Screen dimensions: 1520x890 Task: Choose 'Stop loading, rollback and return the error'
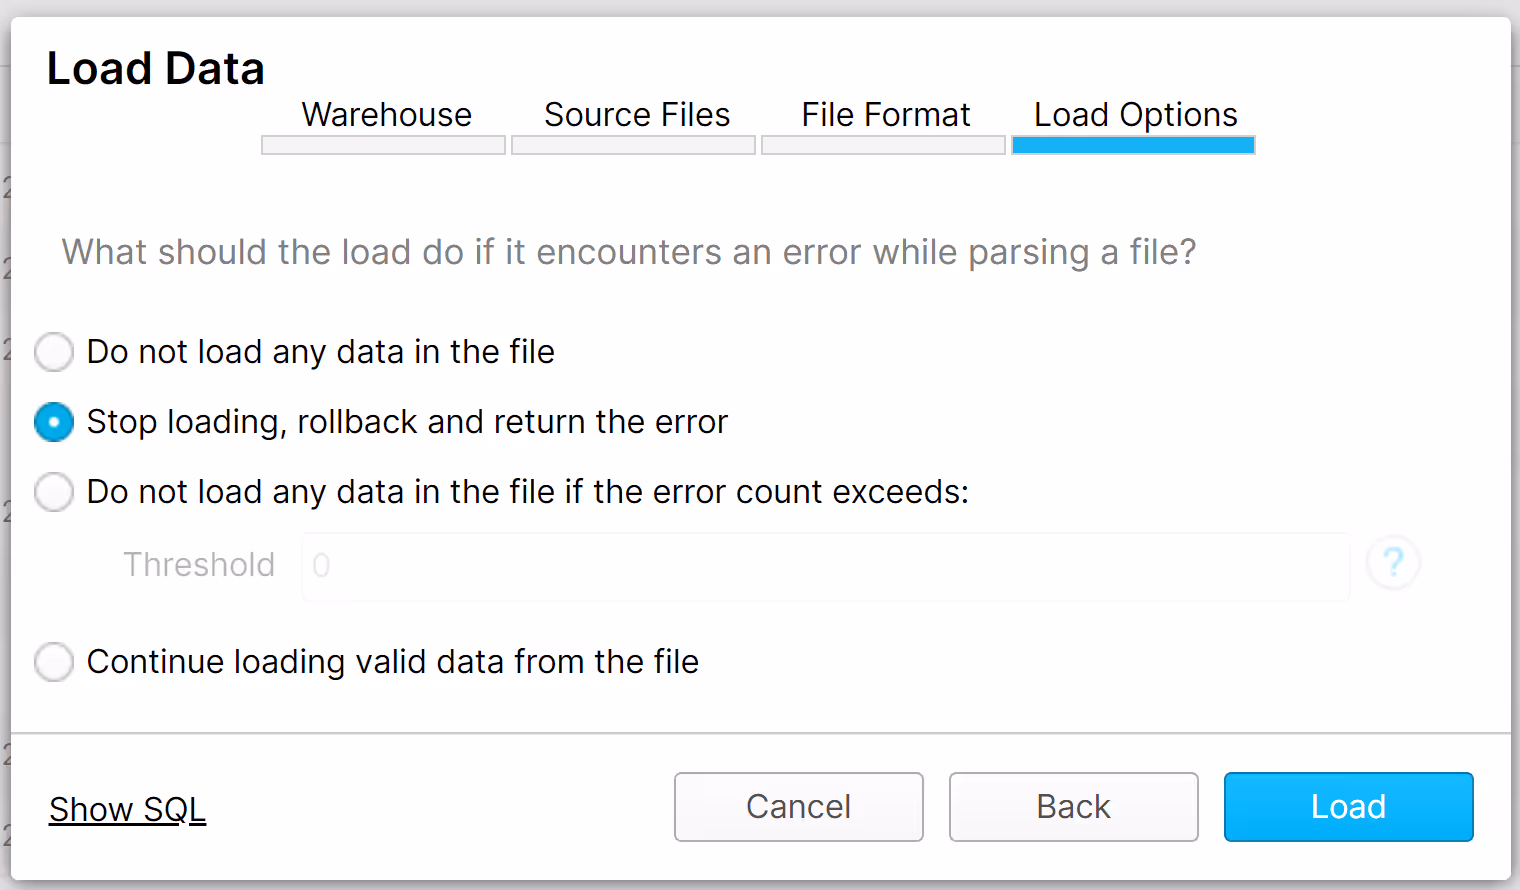[x=54, y=422]
